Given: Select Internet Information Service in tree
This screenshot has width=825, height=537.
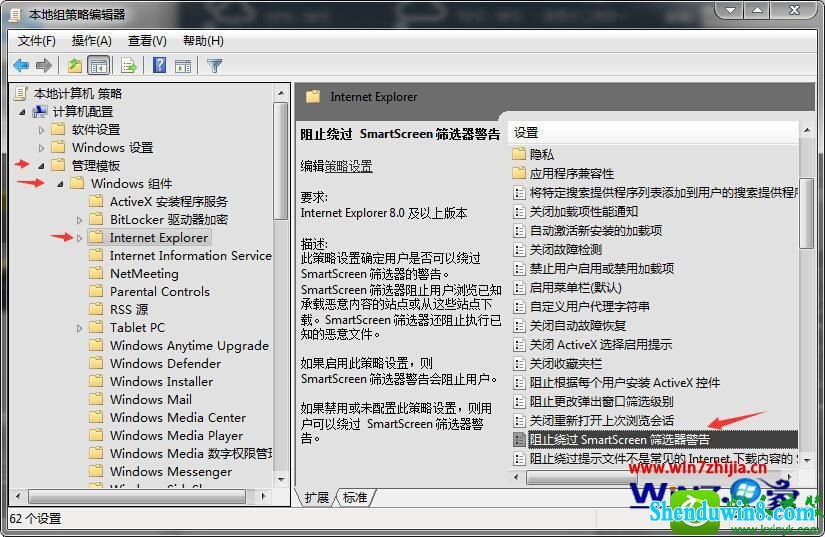Looking at the screenshot, I should tap(190, 256).
